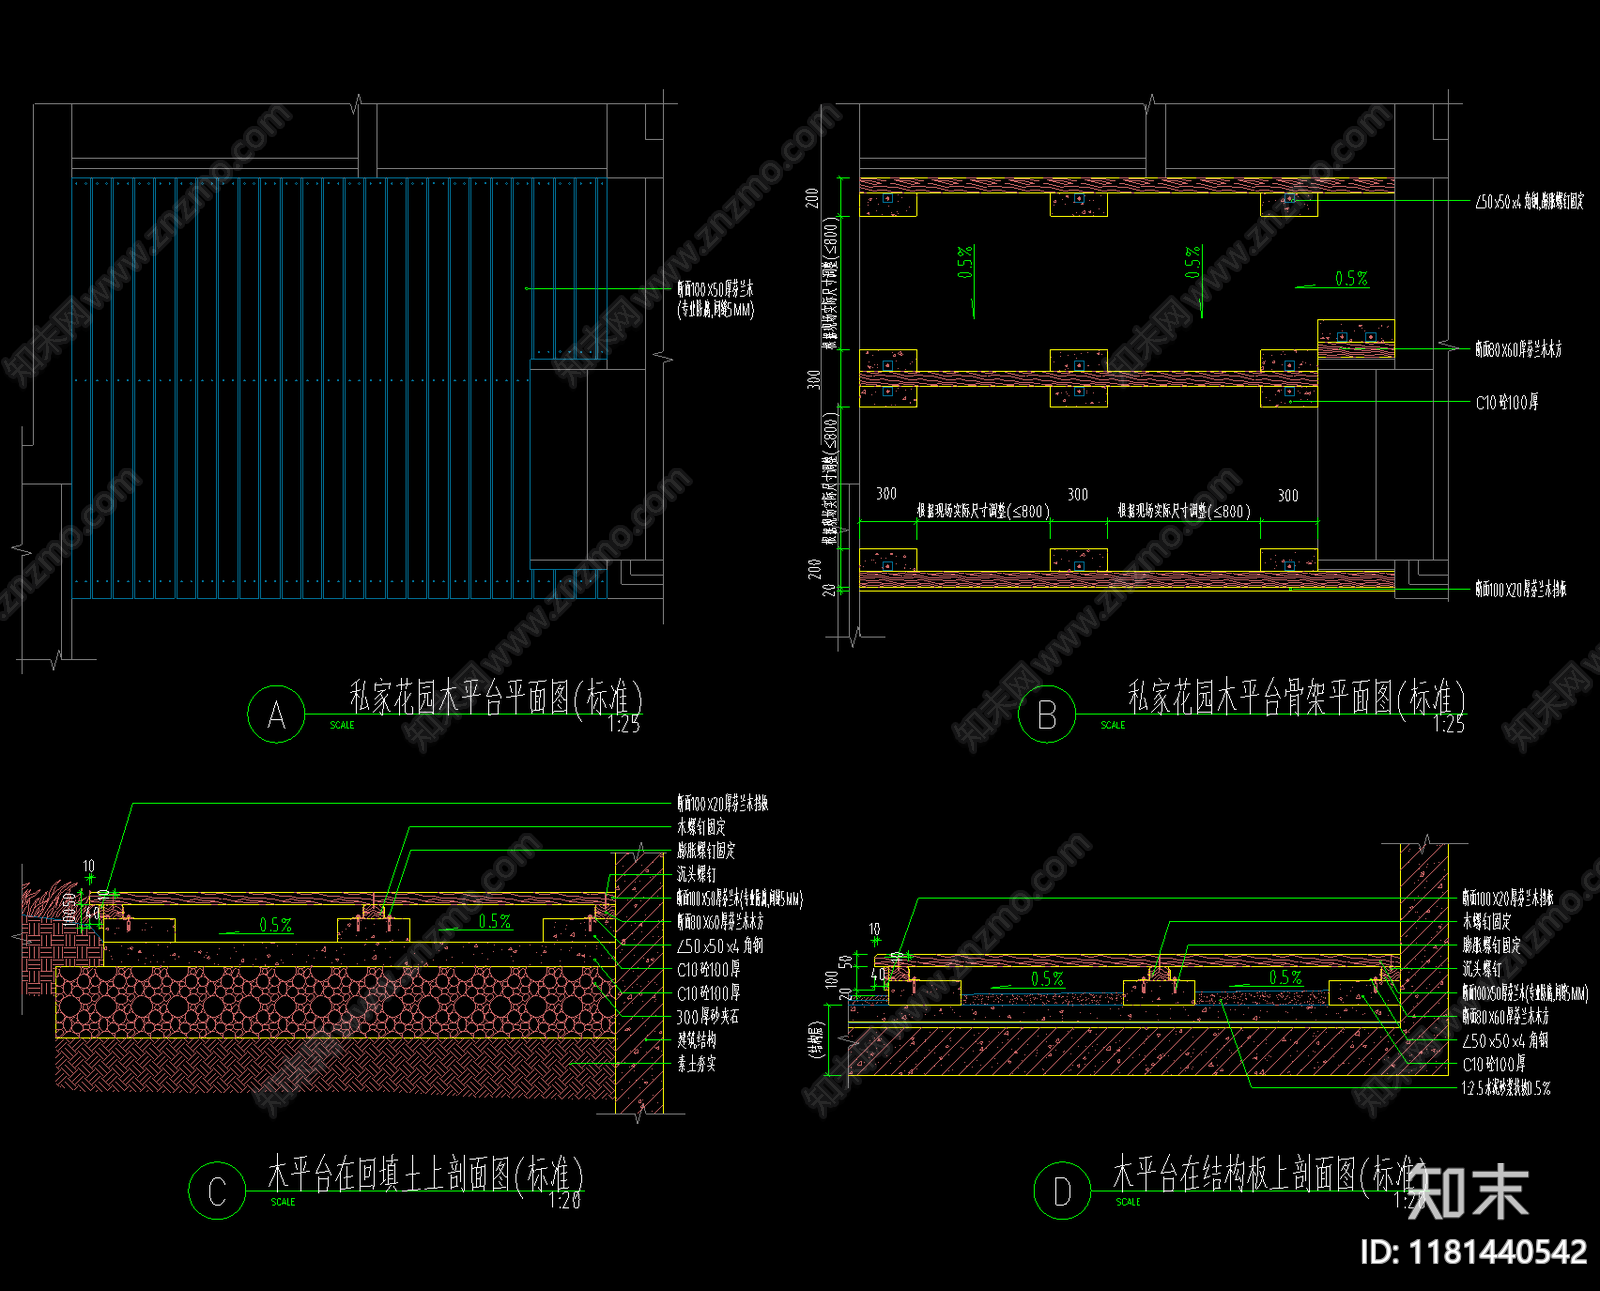Click the horizontal 0.5% slope label in plan B
Screen dimensions: 1600x1291
pos(1351,278)
